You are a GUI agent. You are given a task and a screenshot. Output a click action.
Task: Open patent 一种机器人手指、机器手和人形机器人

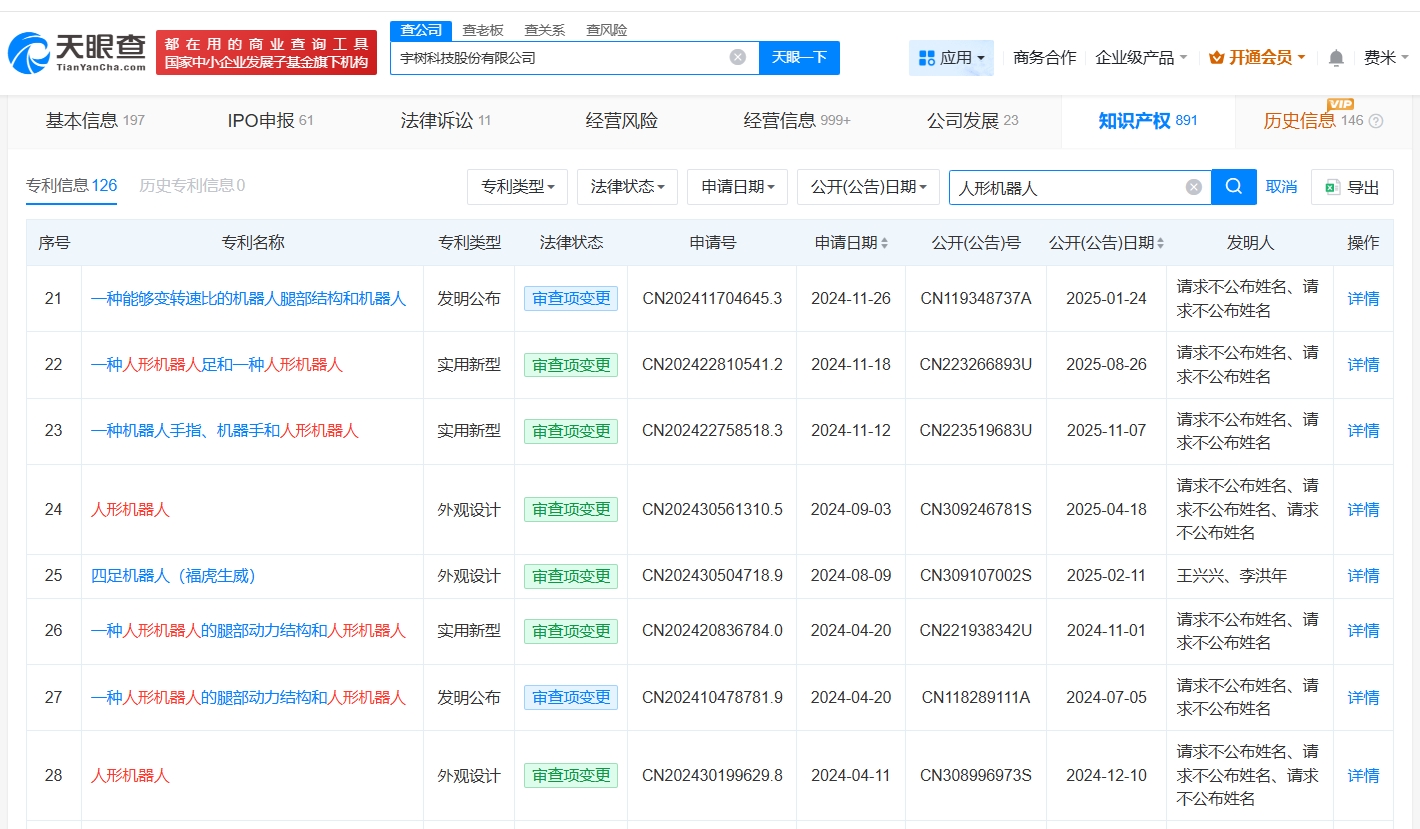[225, 431]
